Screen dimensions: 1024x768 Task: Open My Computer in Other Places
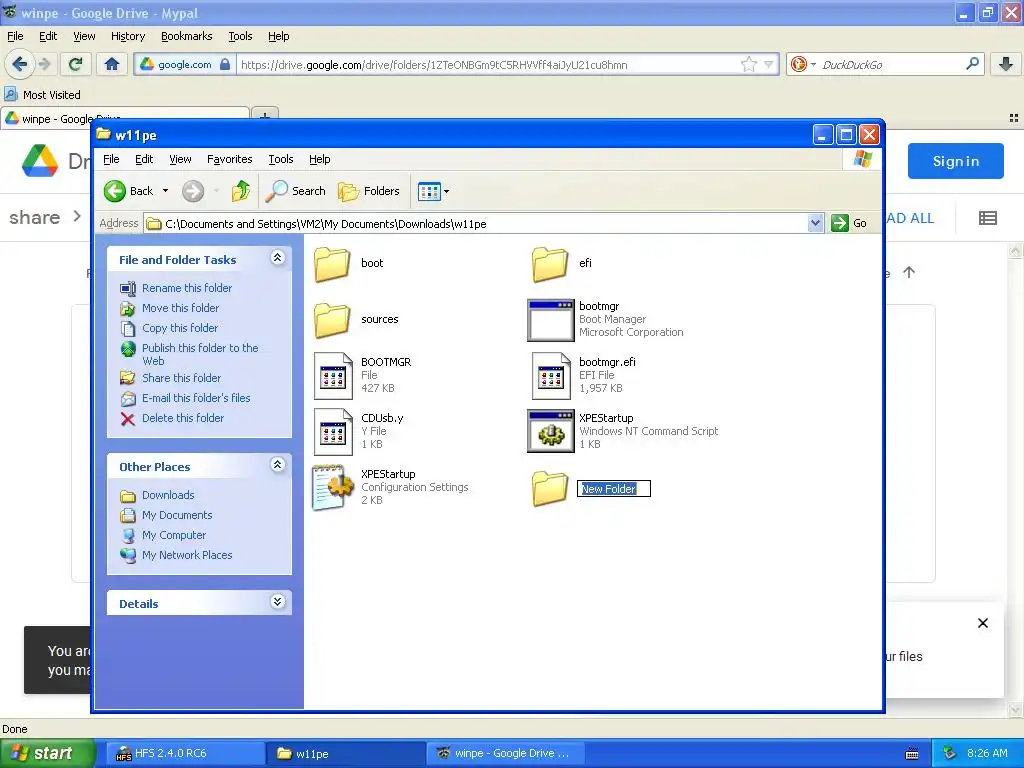point(174,536)
